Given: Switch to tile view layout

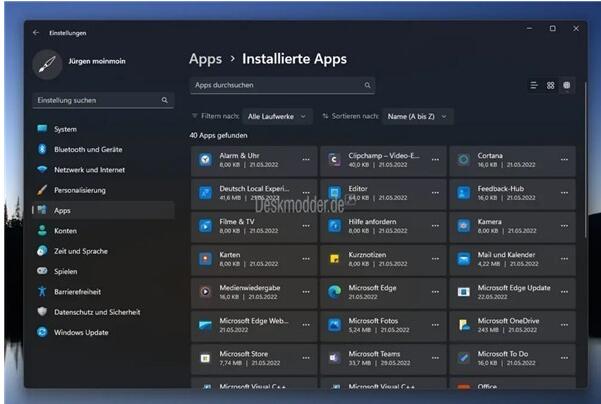Looking at the screenshot, I should (x=567, y=85).
